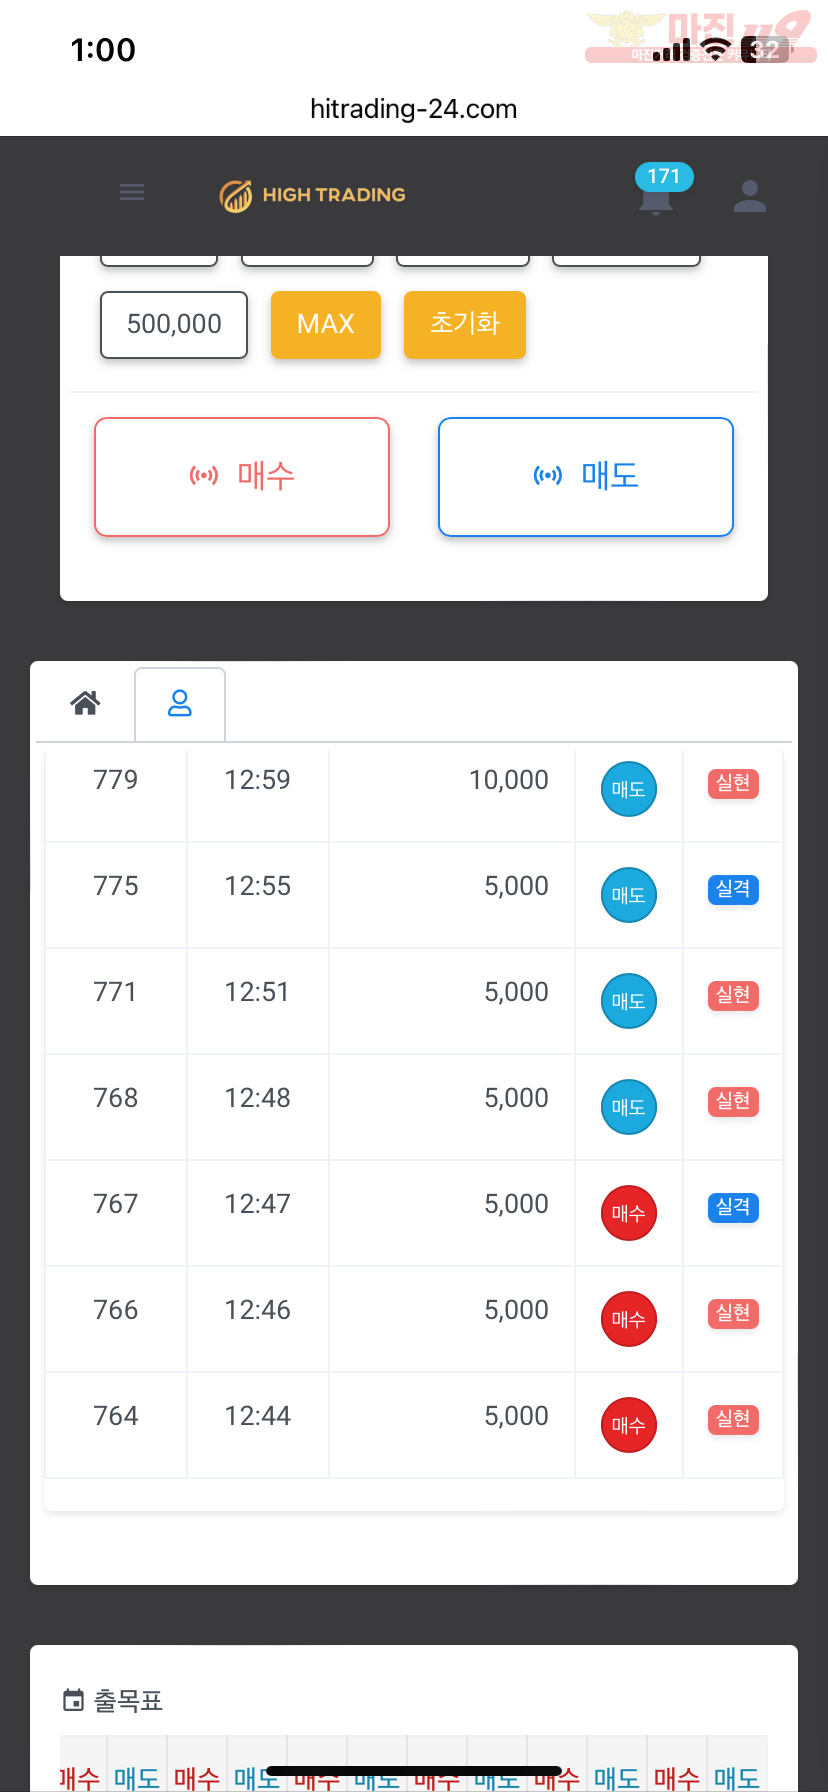
Task: Place a buy order with 매수
Action: (x=242, y=477)
